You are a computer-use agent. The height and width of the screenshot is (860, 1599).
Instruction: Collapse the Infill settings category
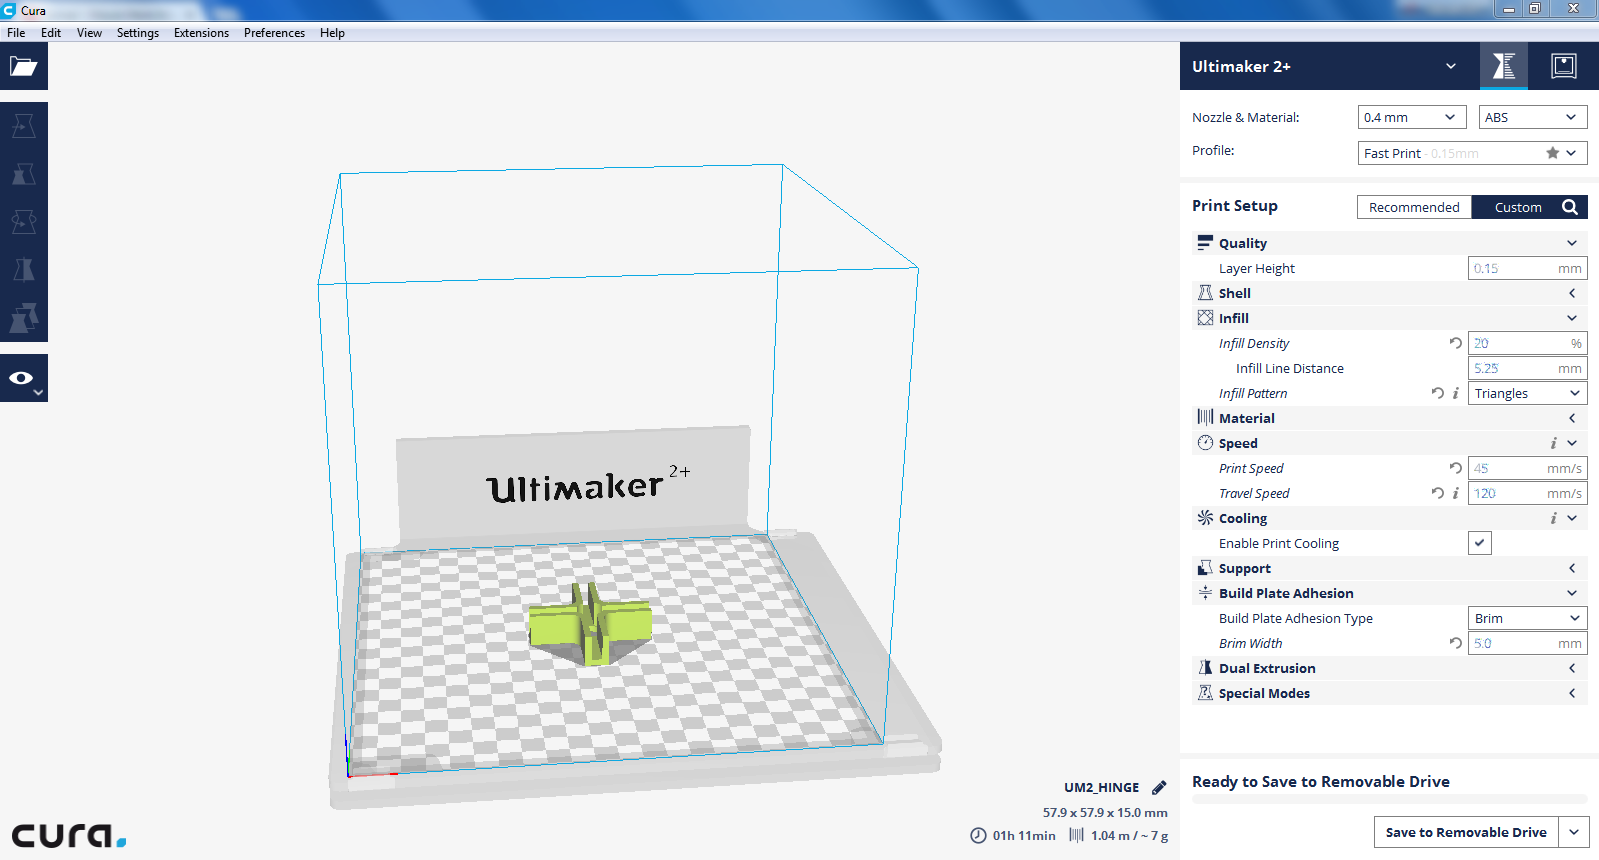[x=1390, y=318]
